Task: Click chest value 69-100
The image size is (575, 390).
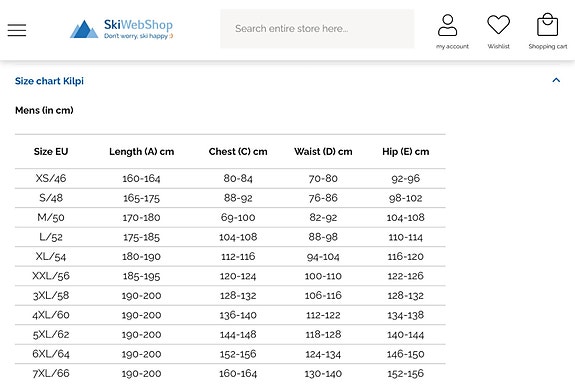Action: (x=238, y=217)
